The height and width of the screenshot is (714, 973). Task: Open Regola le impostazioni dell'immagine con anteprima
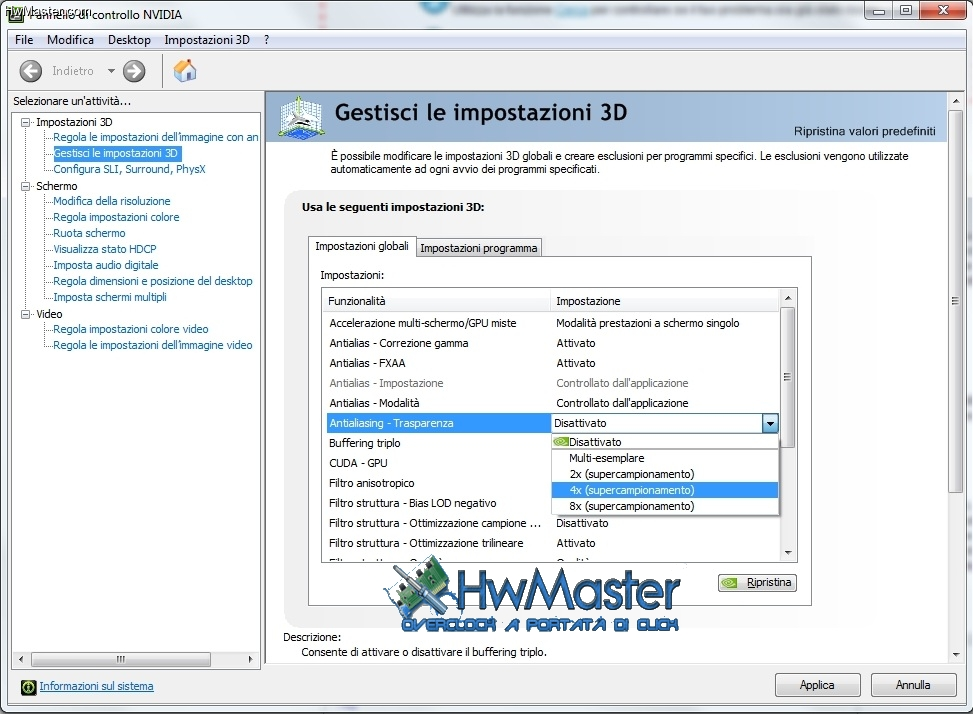click(156, 137)
